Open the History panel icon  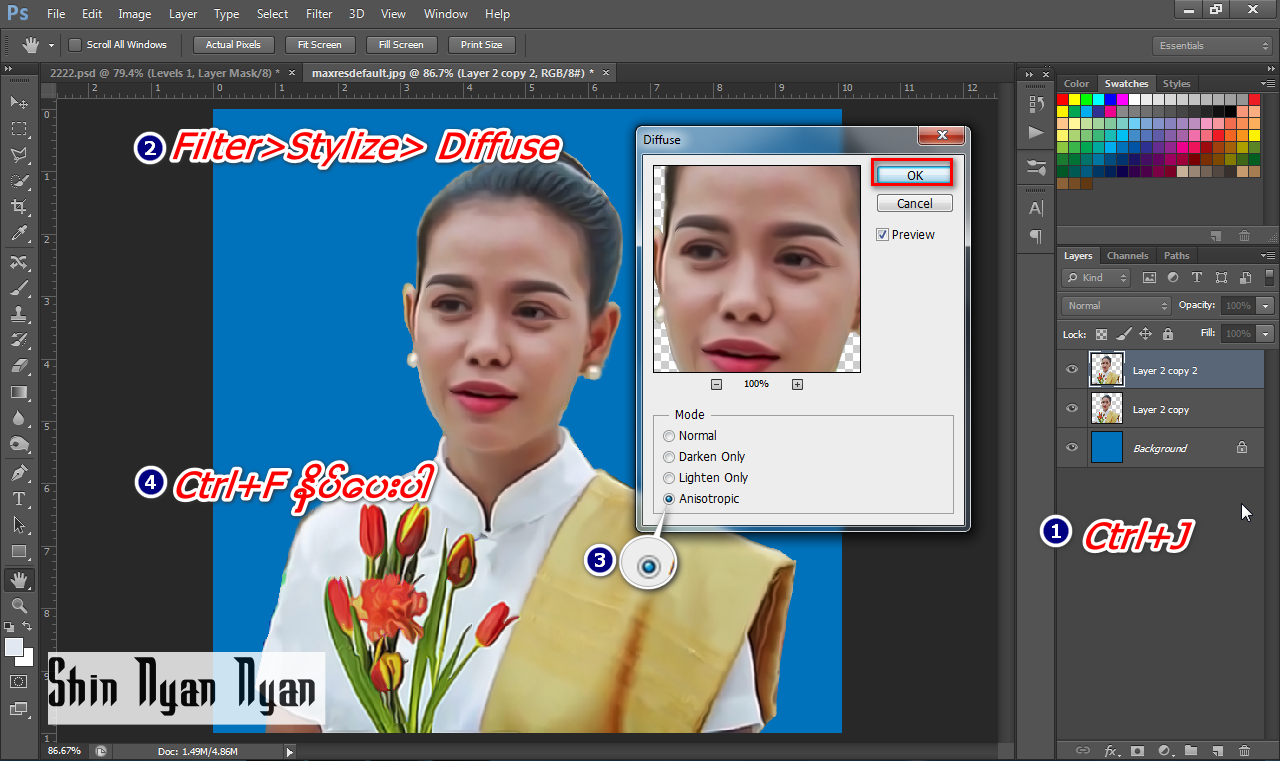click(1036, 103)
